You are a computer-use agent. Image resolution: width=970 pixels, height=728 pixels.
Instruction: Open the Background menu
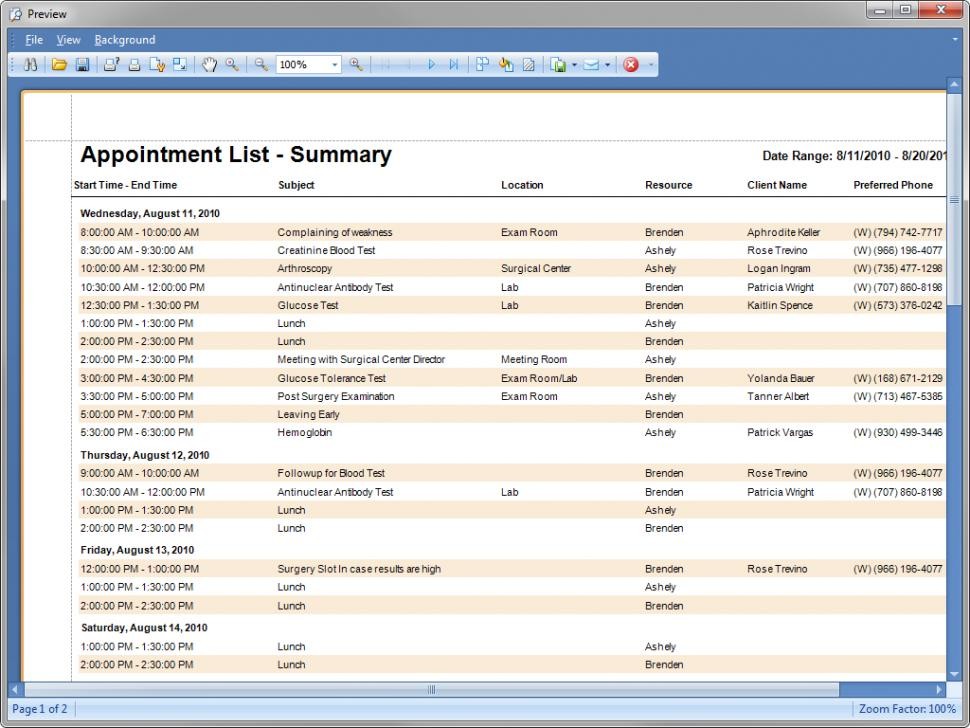(x=125, y=40)
